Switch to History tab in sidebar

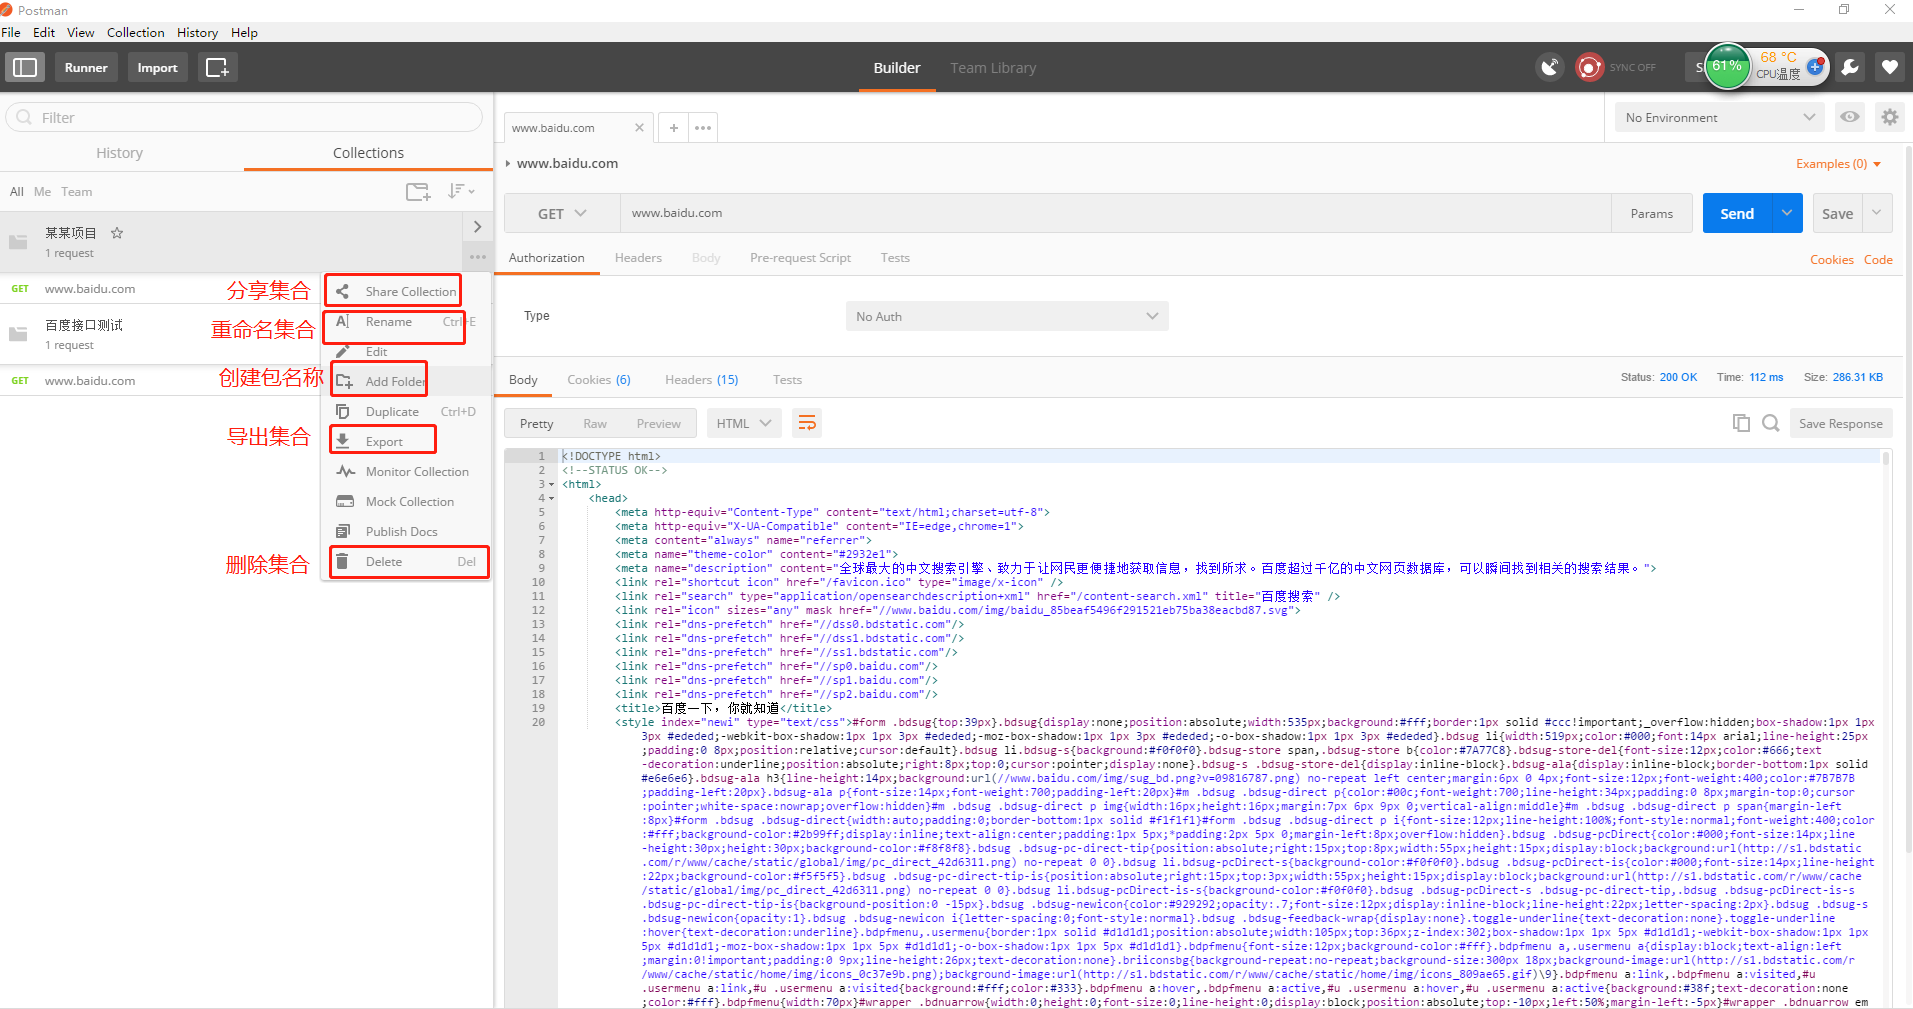pos(120,153)
